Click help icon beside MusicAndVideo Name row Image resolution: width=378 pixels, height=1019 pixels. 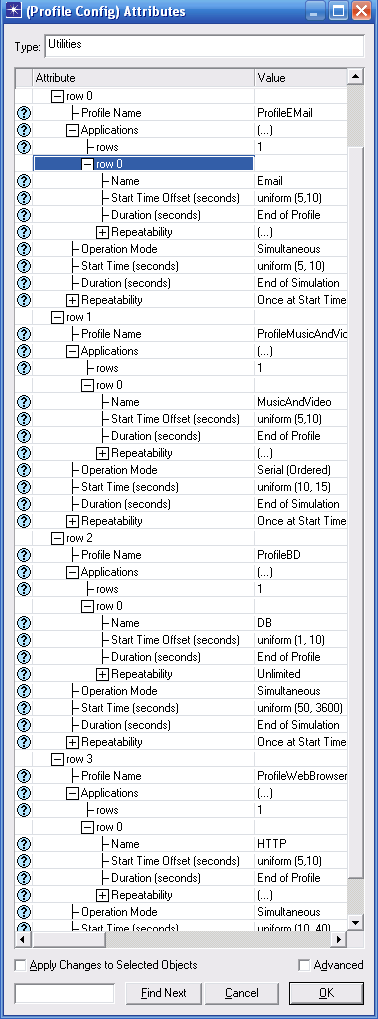(23, 402)
